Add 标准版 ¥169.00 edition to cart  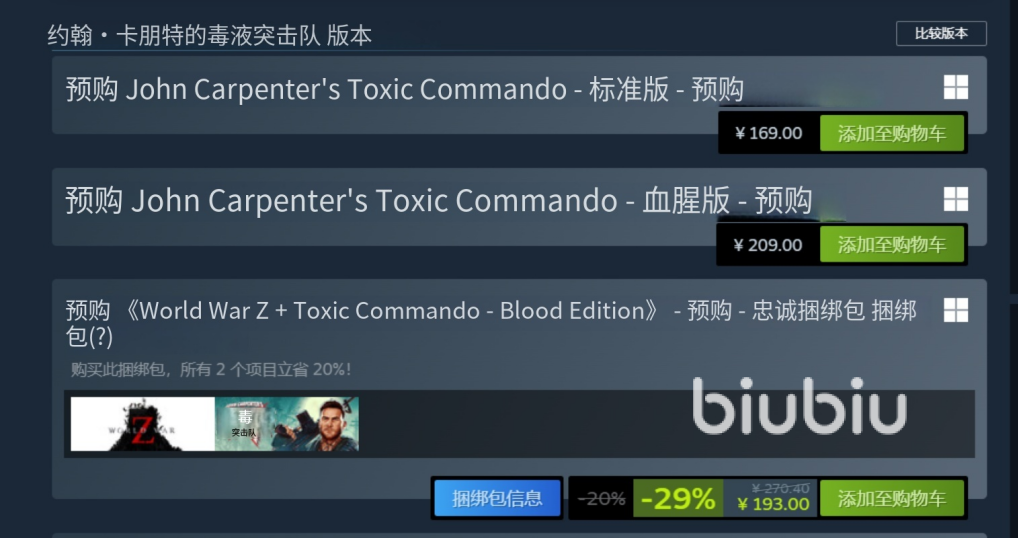coord(891,134)
